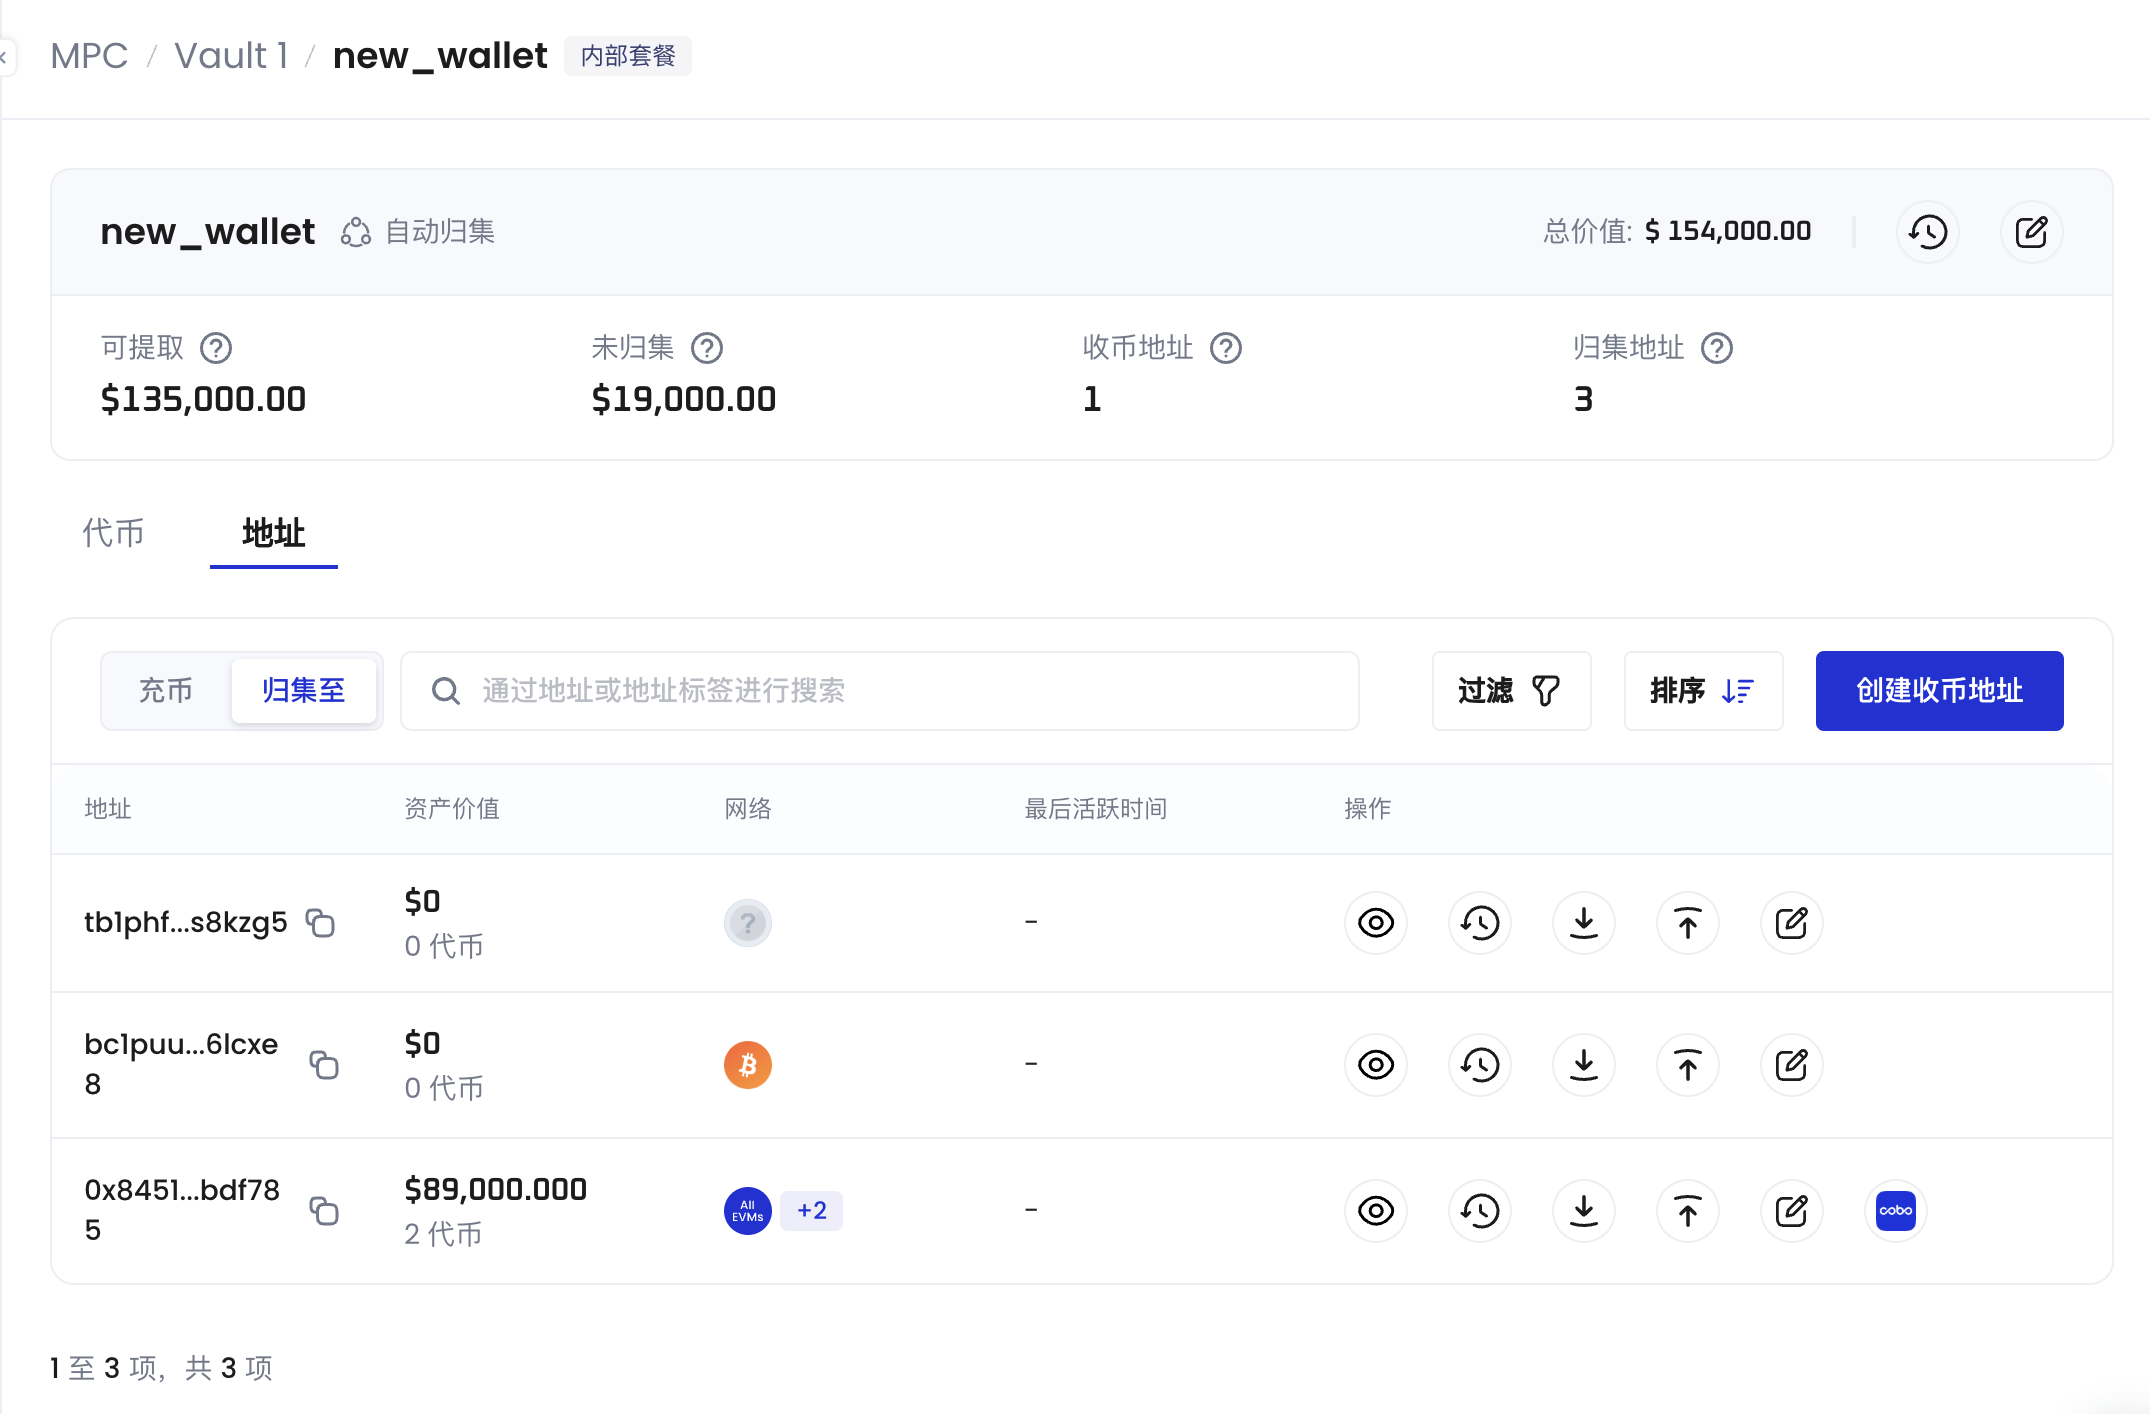This screenshot has height=1414, width=2150.
Task: Click $135,000.00 withdrawable amount
Action: pyautogui.click(x=203, y=399)
